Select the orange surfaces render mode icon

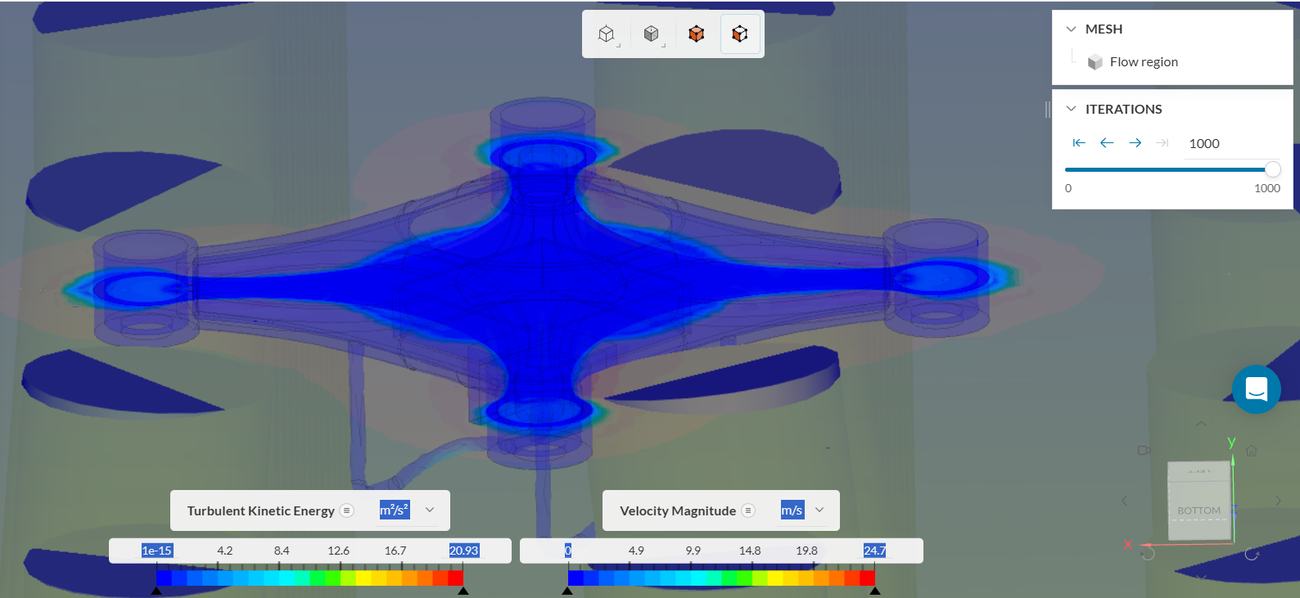tap(696, 34)
